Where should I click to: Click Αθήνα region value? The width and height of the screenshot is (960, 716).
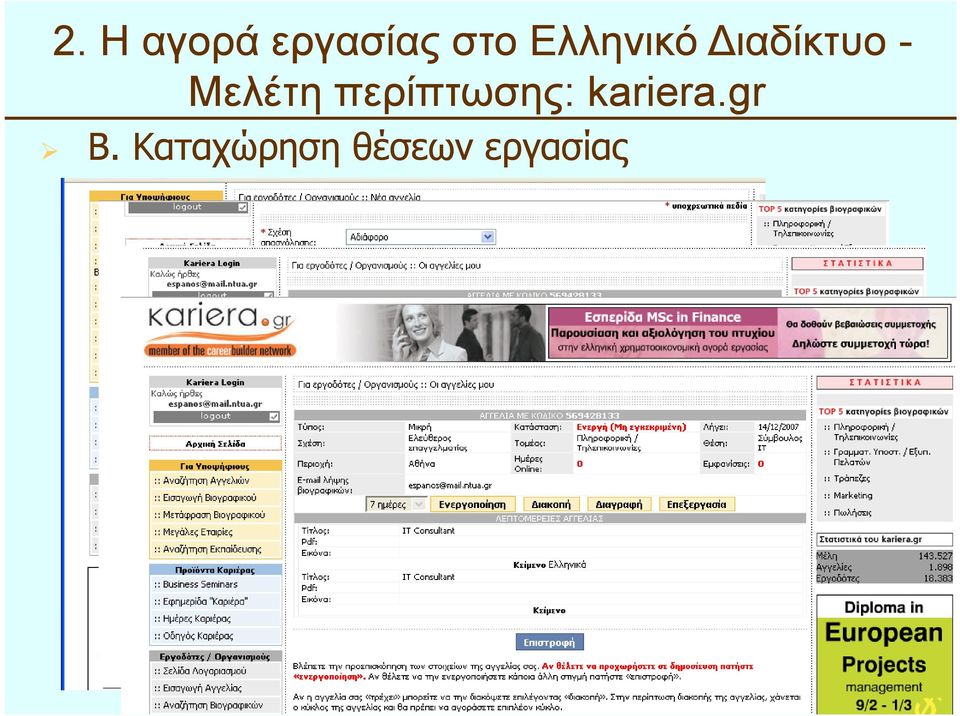422,464
